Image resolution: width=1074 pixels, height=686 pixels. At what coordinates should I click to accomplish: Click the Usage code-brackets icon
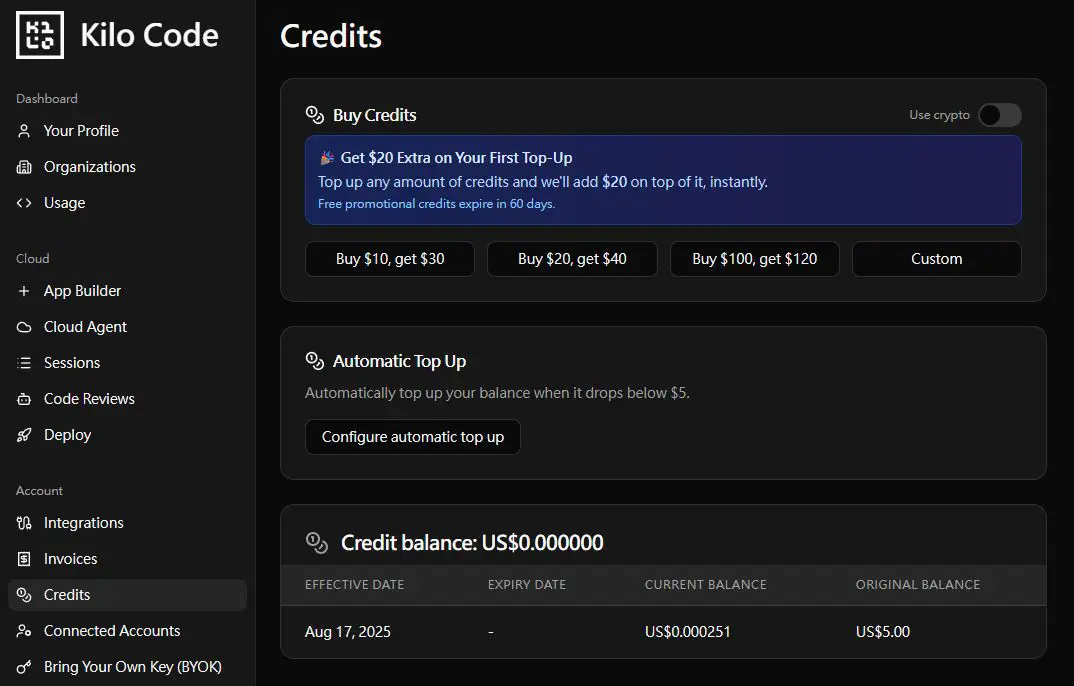click(x=25, y=203)
